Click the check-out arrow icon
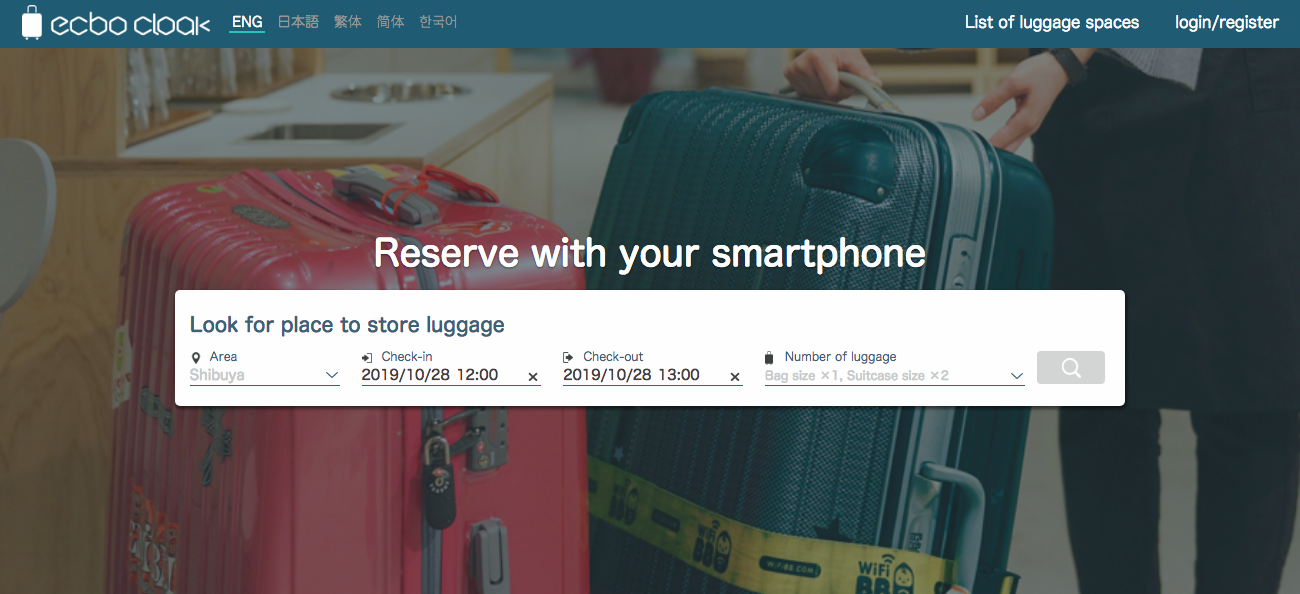1300x594 pixels. click(x=569, y=357)
